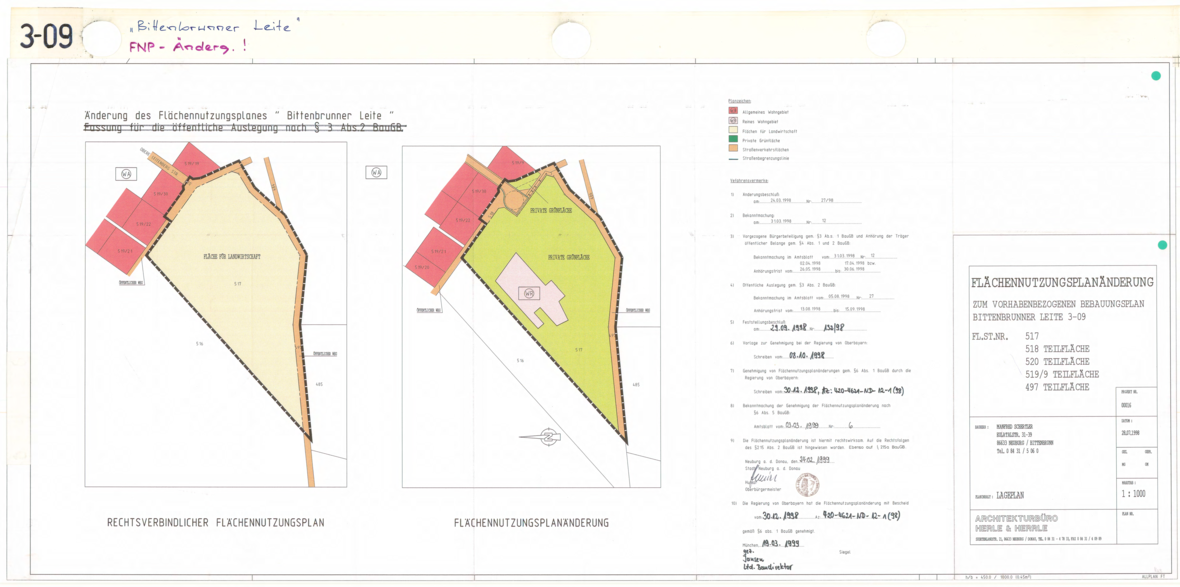Image resolution: width=1180 pixels, height=587 pixels.
Task: Click the WR symbol inside the pink building area
Action: (529, 293)
